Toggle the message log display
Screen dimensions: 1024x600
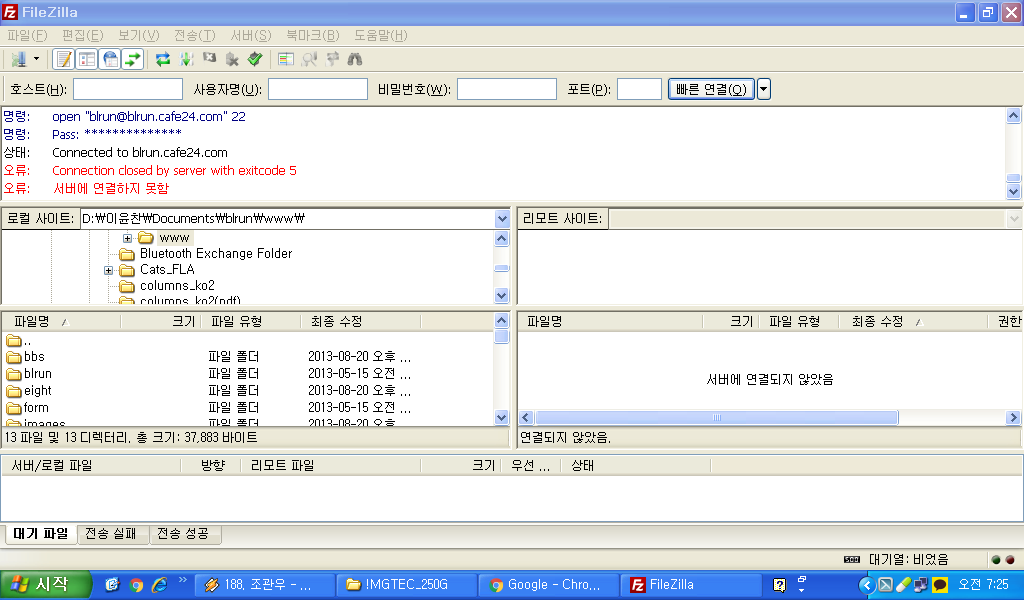click(x=64, y=59)
